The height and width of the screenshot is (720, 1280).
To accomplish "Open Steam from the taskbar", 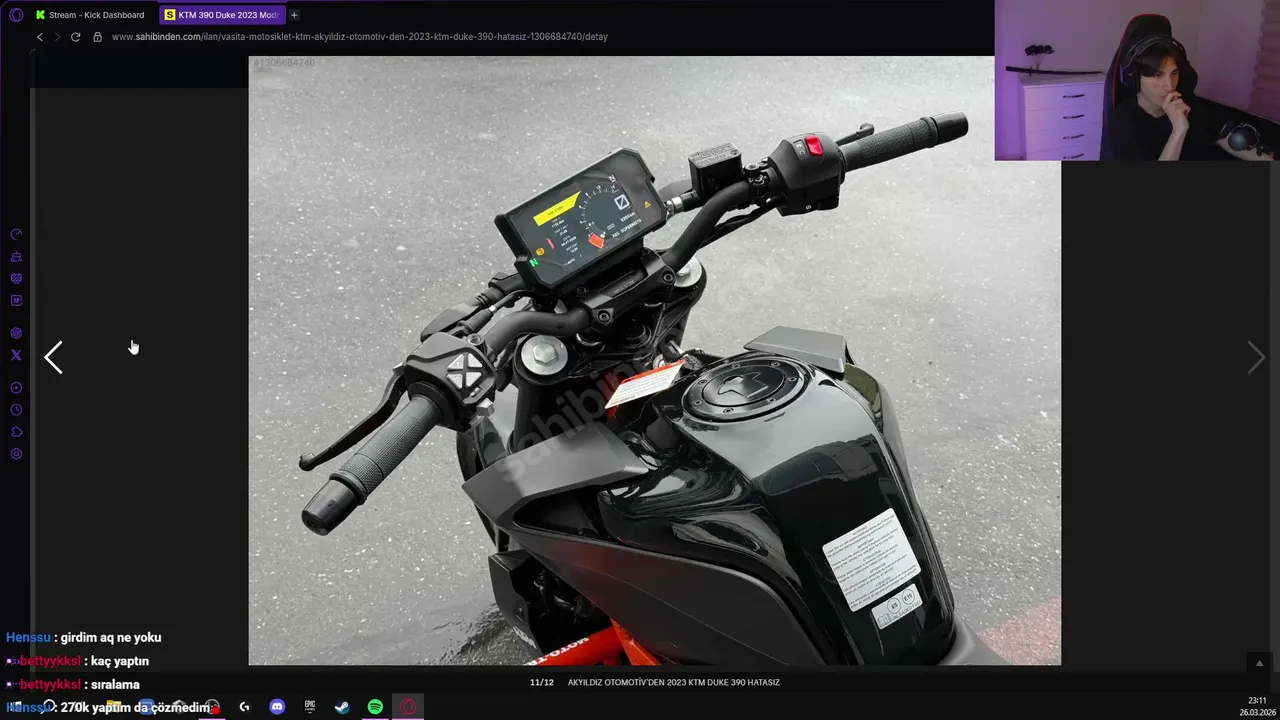I will (342, 707).
